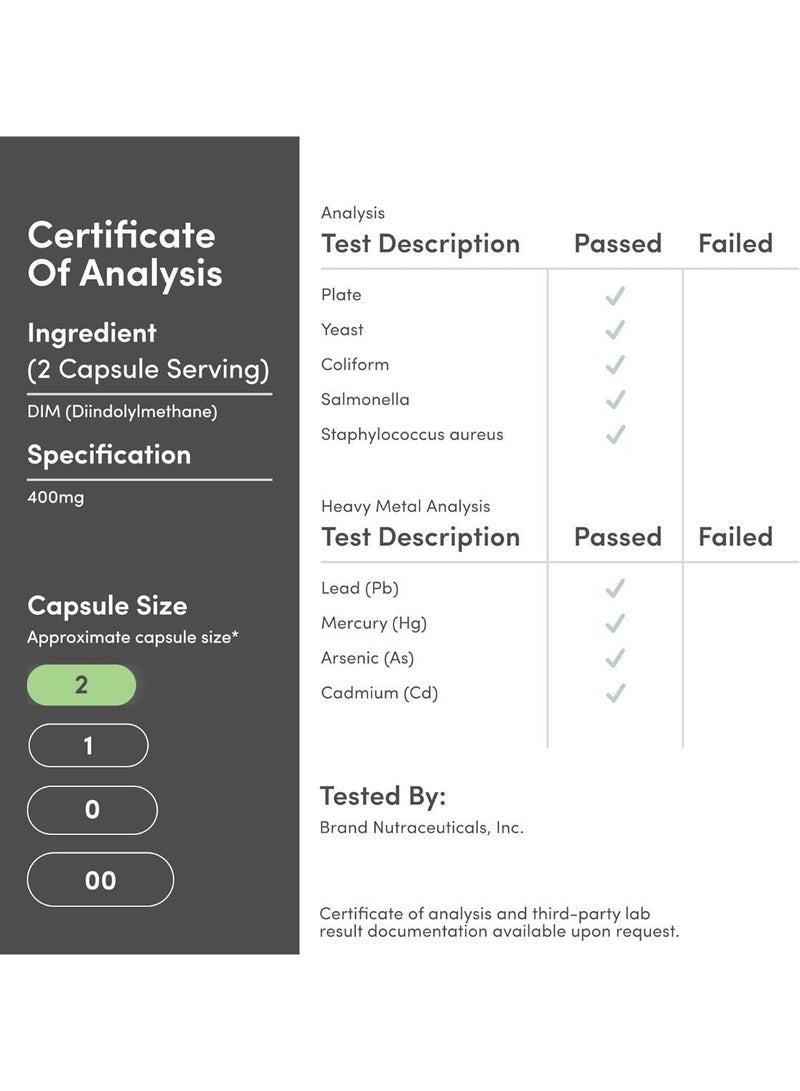Click the Cadmium (Cd) passed checkmark
The height and width of the screenshot is (1091, 800).
(x=615, y=693)
